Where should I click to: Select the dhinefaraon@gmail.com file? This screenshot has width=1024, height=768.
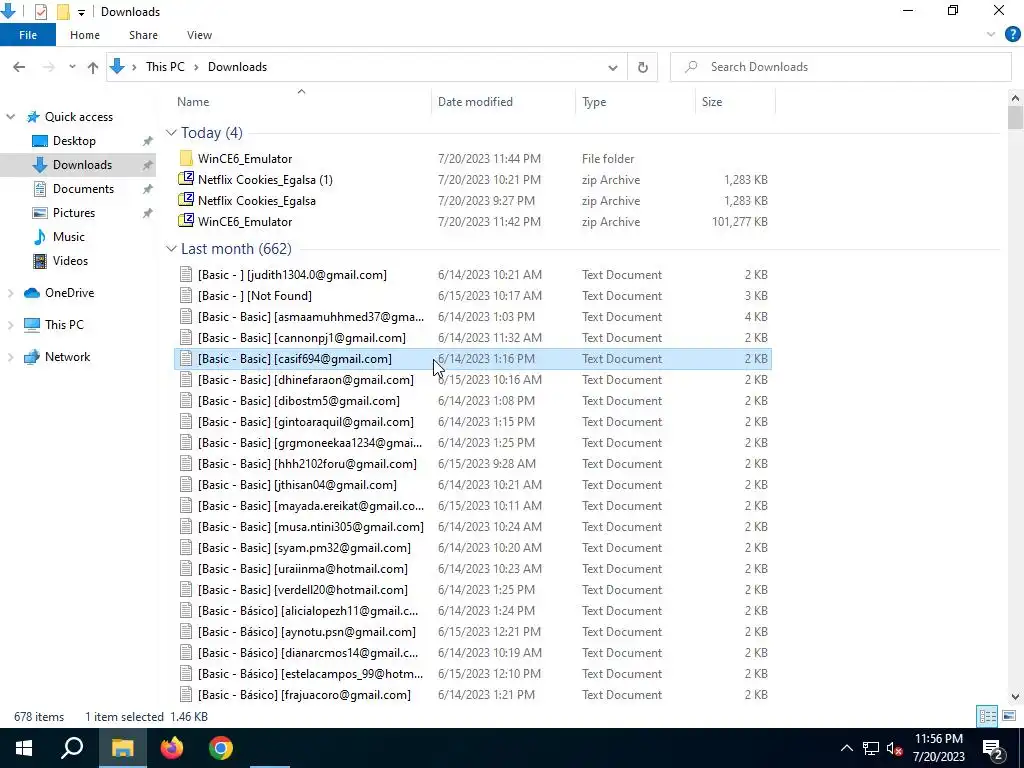point(473,379)
